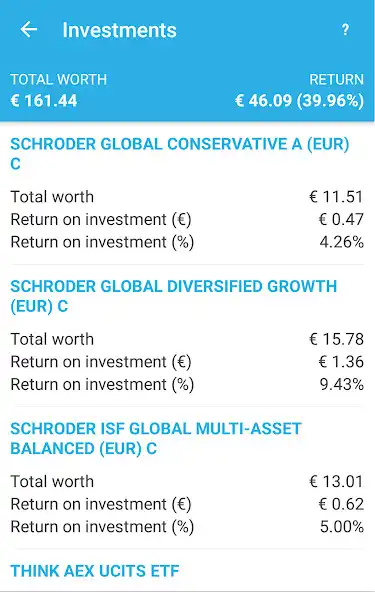This screenshot has width=375, height=592.
Task: Select Diversified Growth return of € 1.36
Action: click(187, 362)
